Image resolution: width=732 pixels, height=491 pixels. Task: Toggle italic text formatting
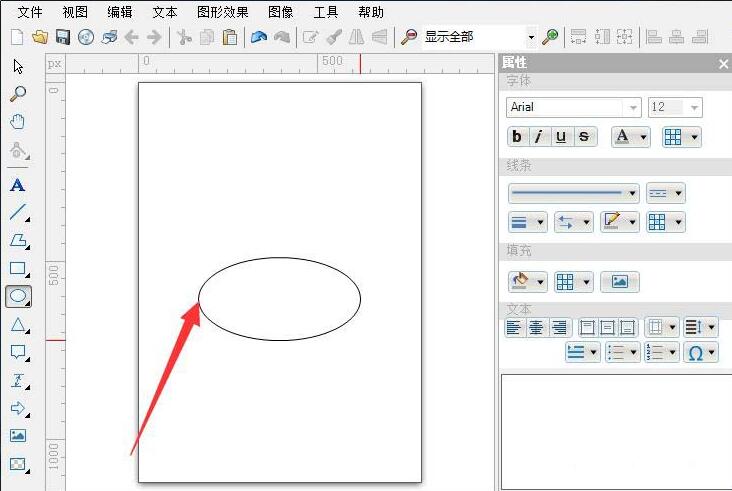coord(540,137)
